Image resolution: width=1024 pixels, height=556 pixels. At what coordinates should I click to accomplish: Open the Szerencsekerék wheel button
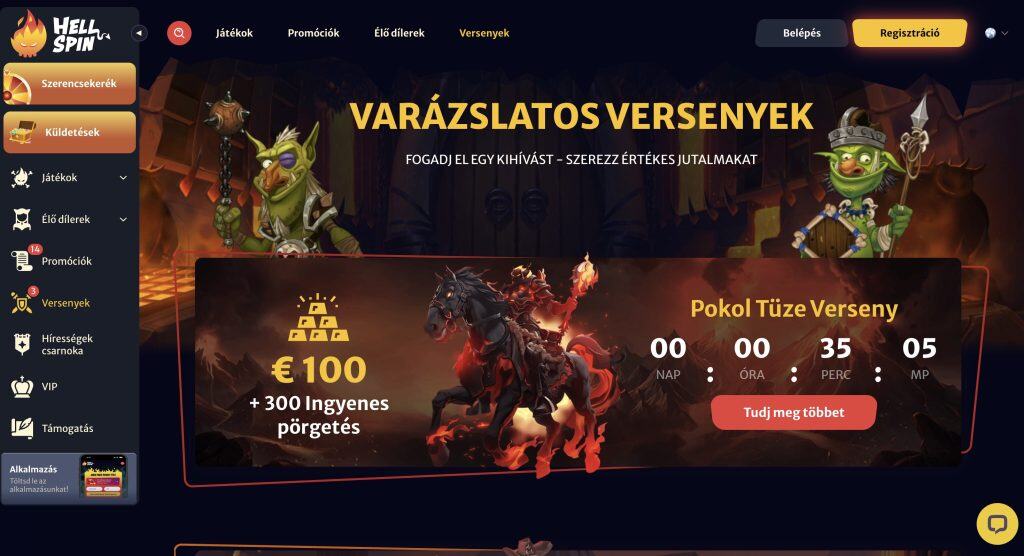click(70, 84)
